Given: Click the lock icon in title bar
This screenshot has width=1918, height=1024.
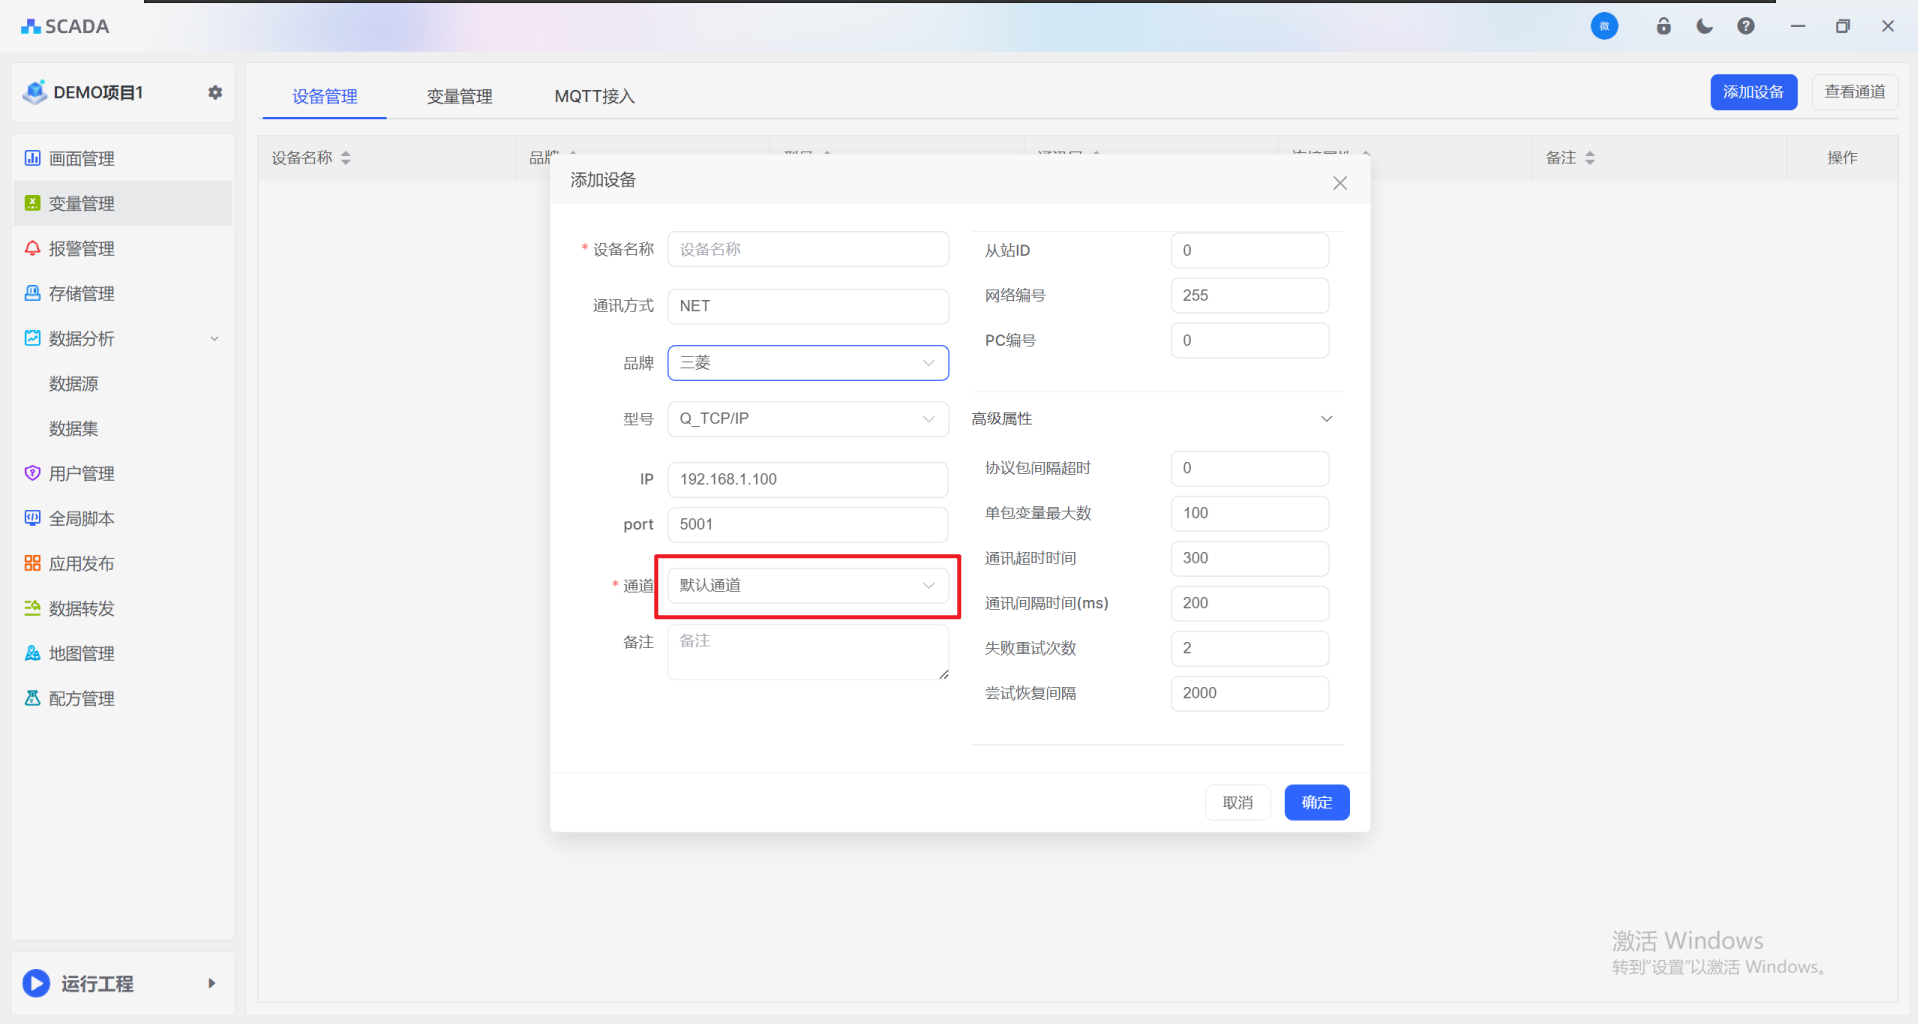Looking at the screenshot, I should click(1663, 26).
